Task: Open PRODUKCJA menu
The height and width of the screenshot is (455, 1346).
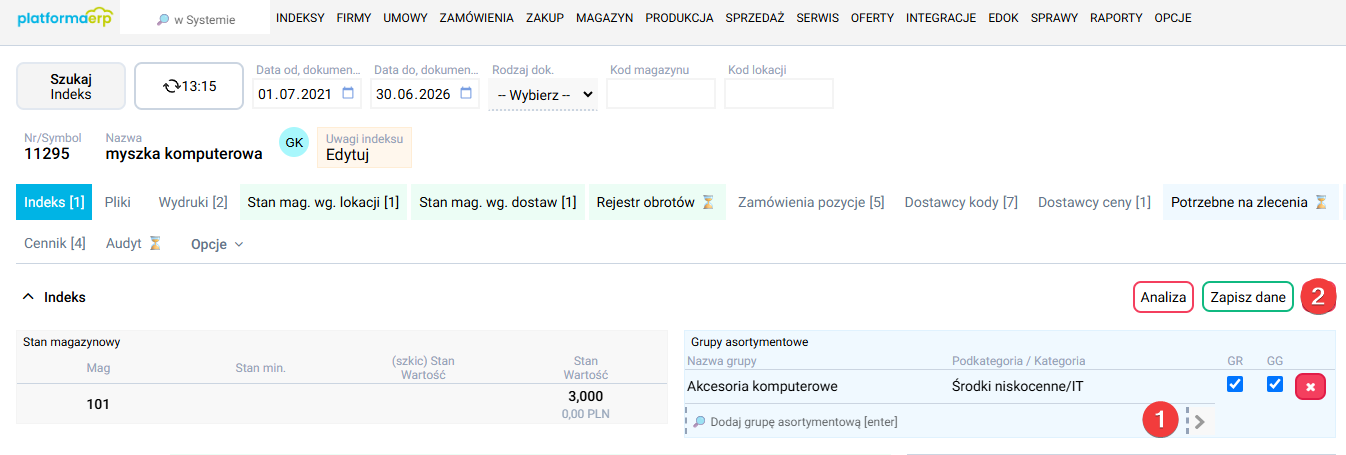Action: point(679,18)
